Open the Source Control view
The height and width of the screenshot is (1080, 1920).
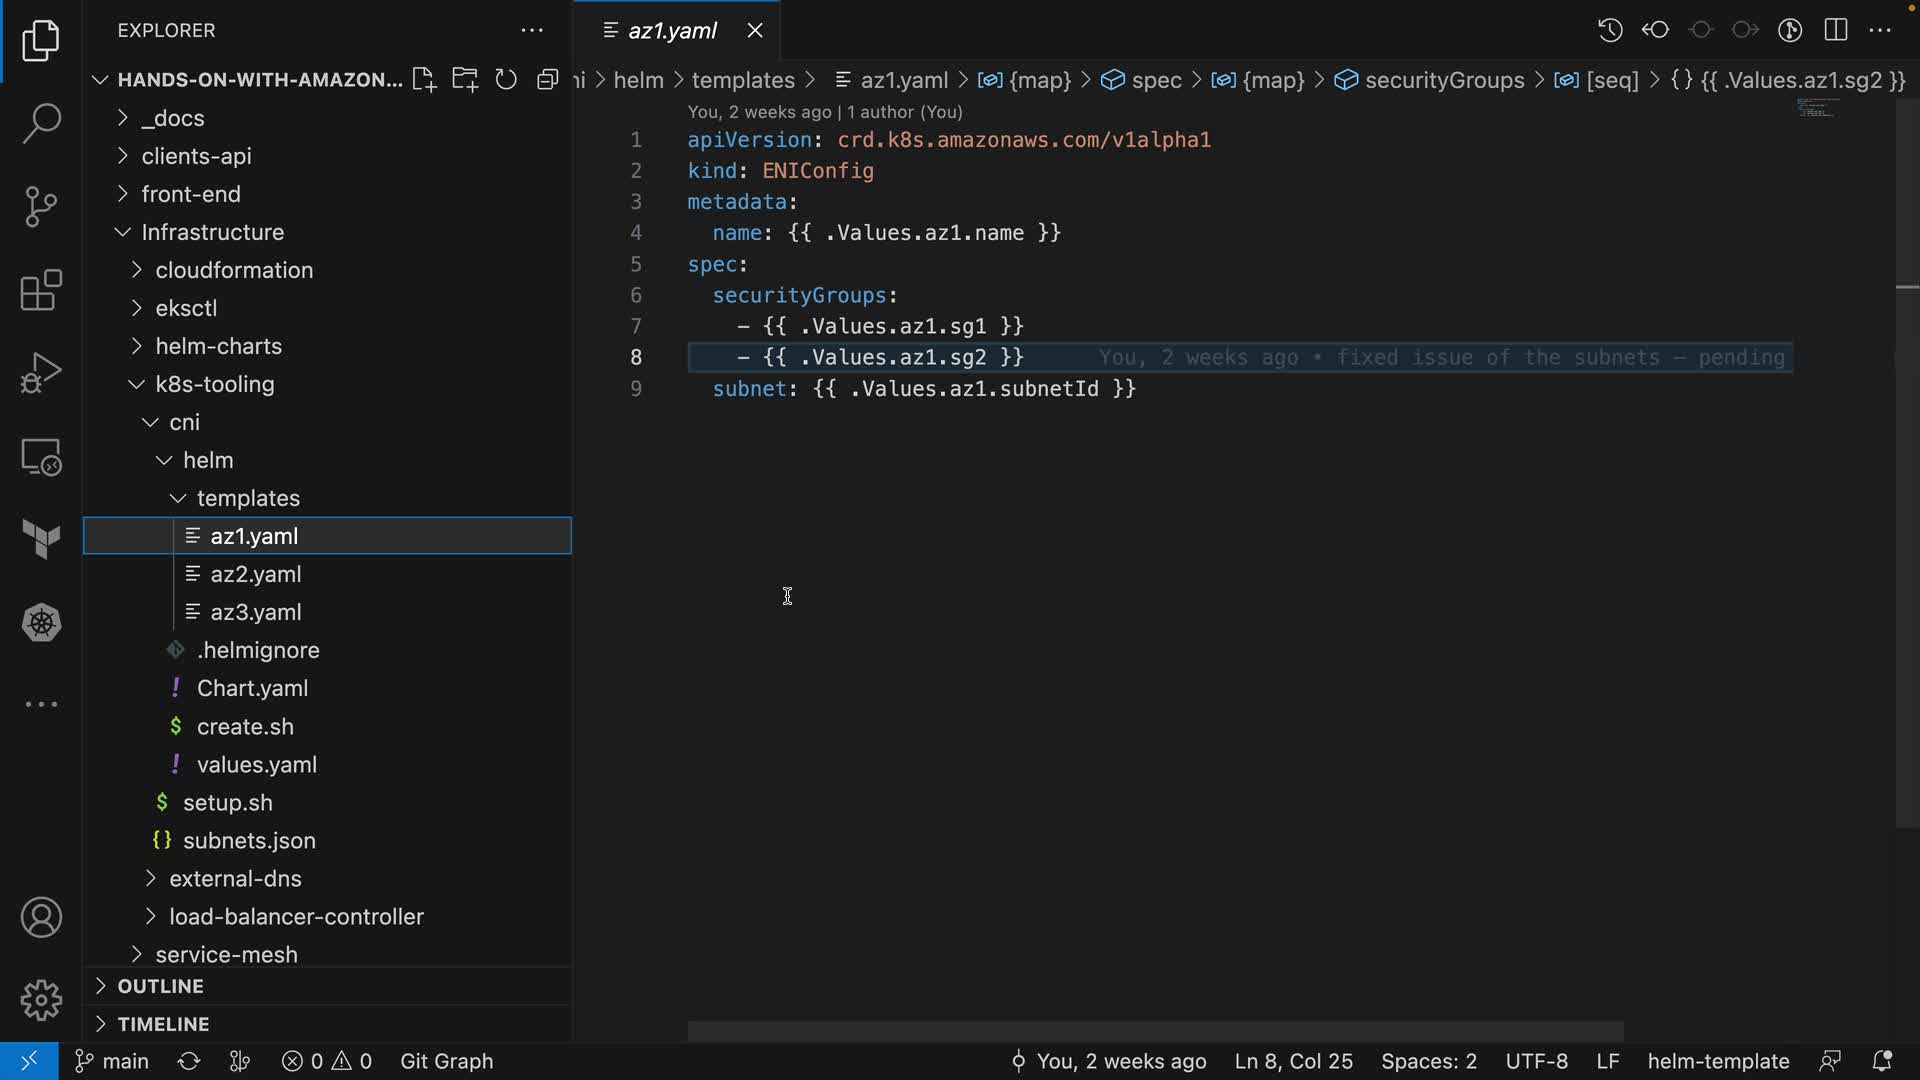[x=41, y=207]
